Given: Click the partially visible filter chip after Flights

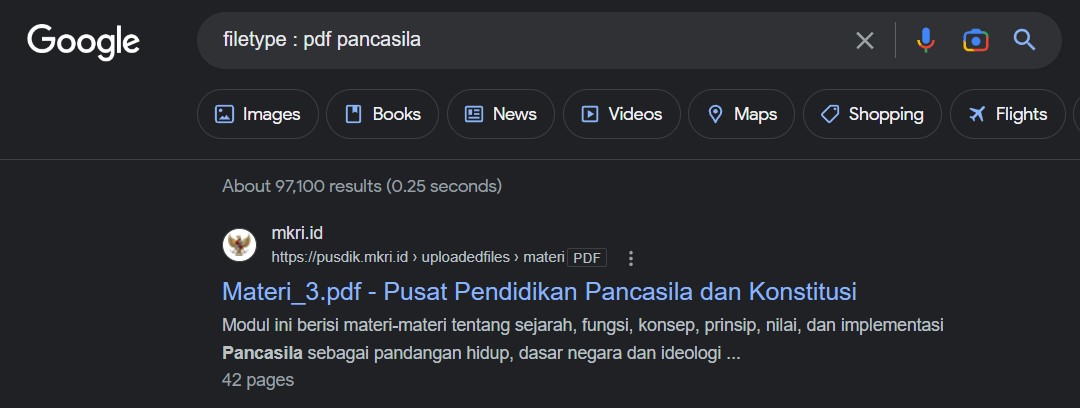Looking at the screenshot, I should (1076, 114).
